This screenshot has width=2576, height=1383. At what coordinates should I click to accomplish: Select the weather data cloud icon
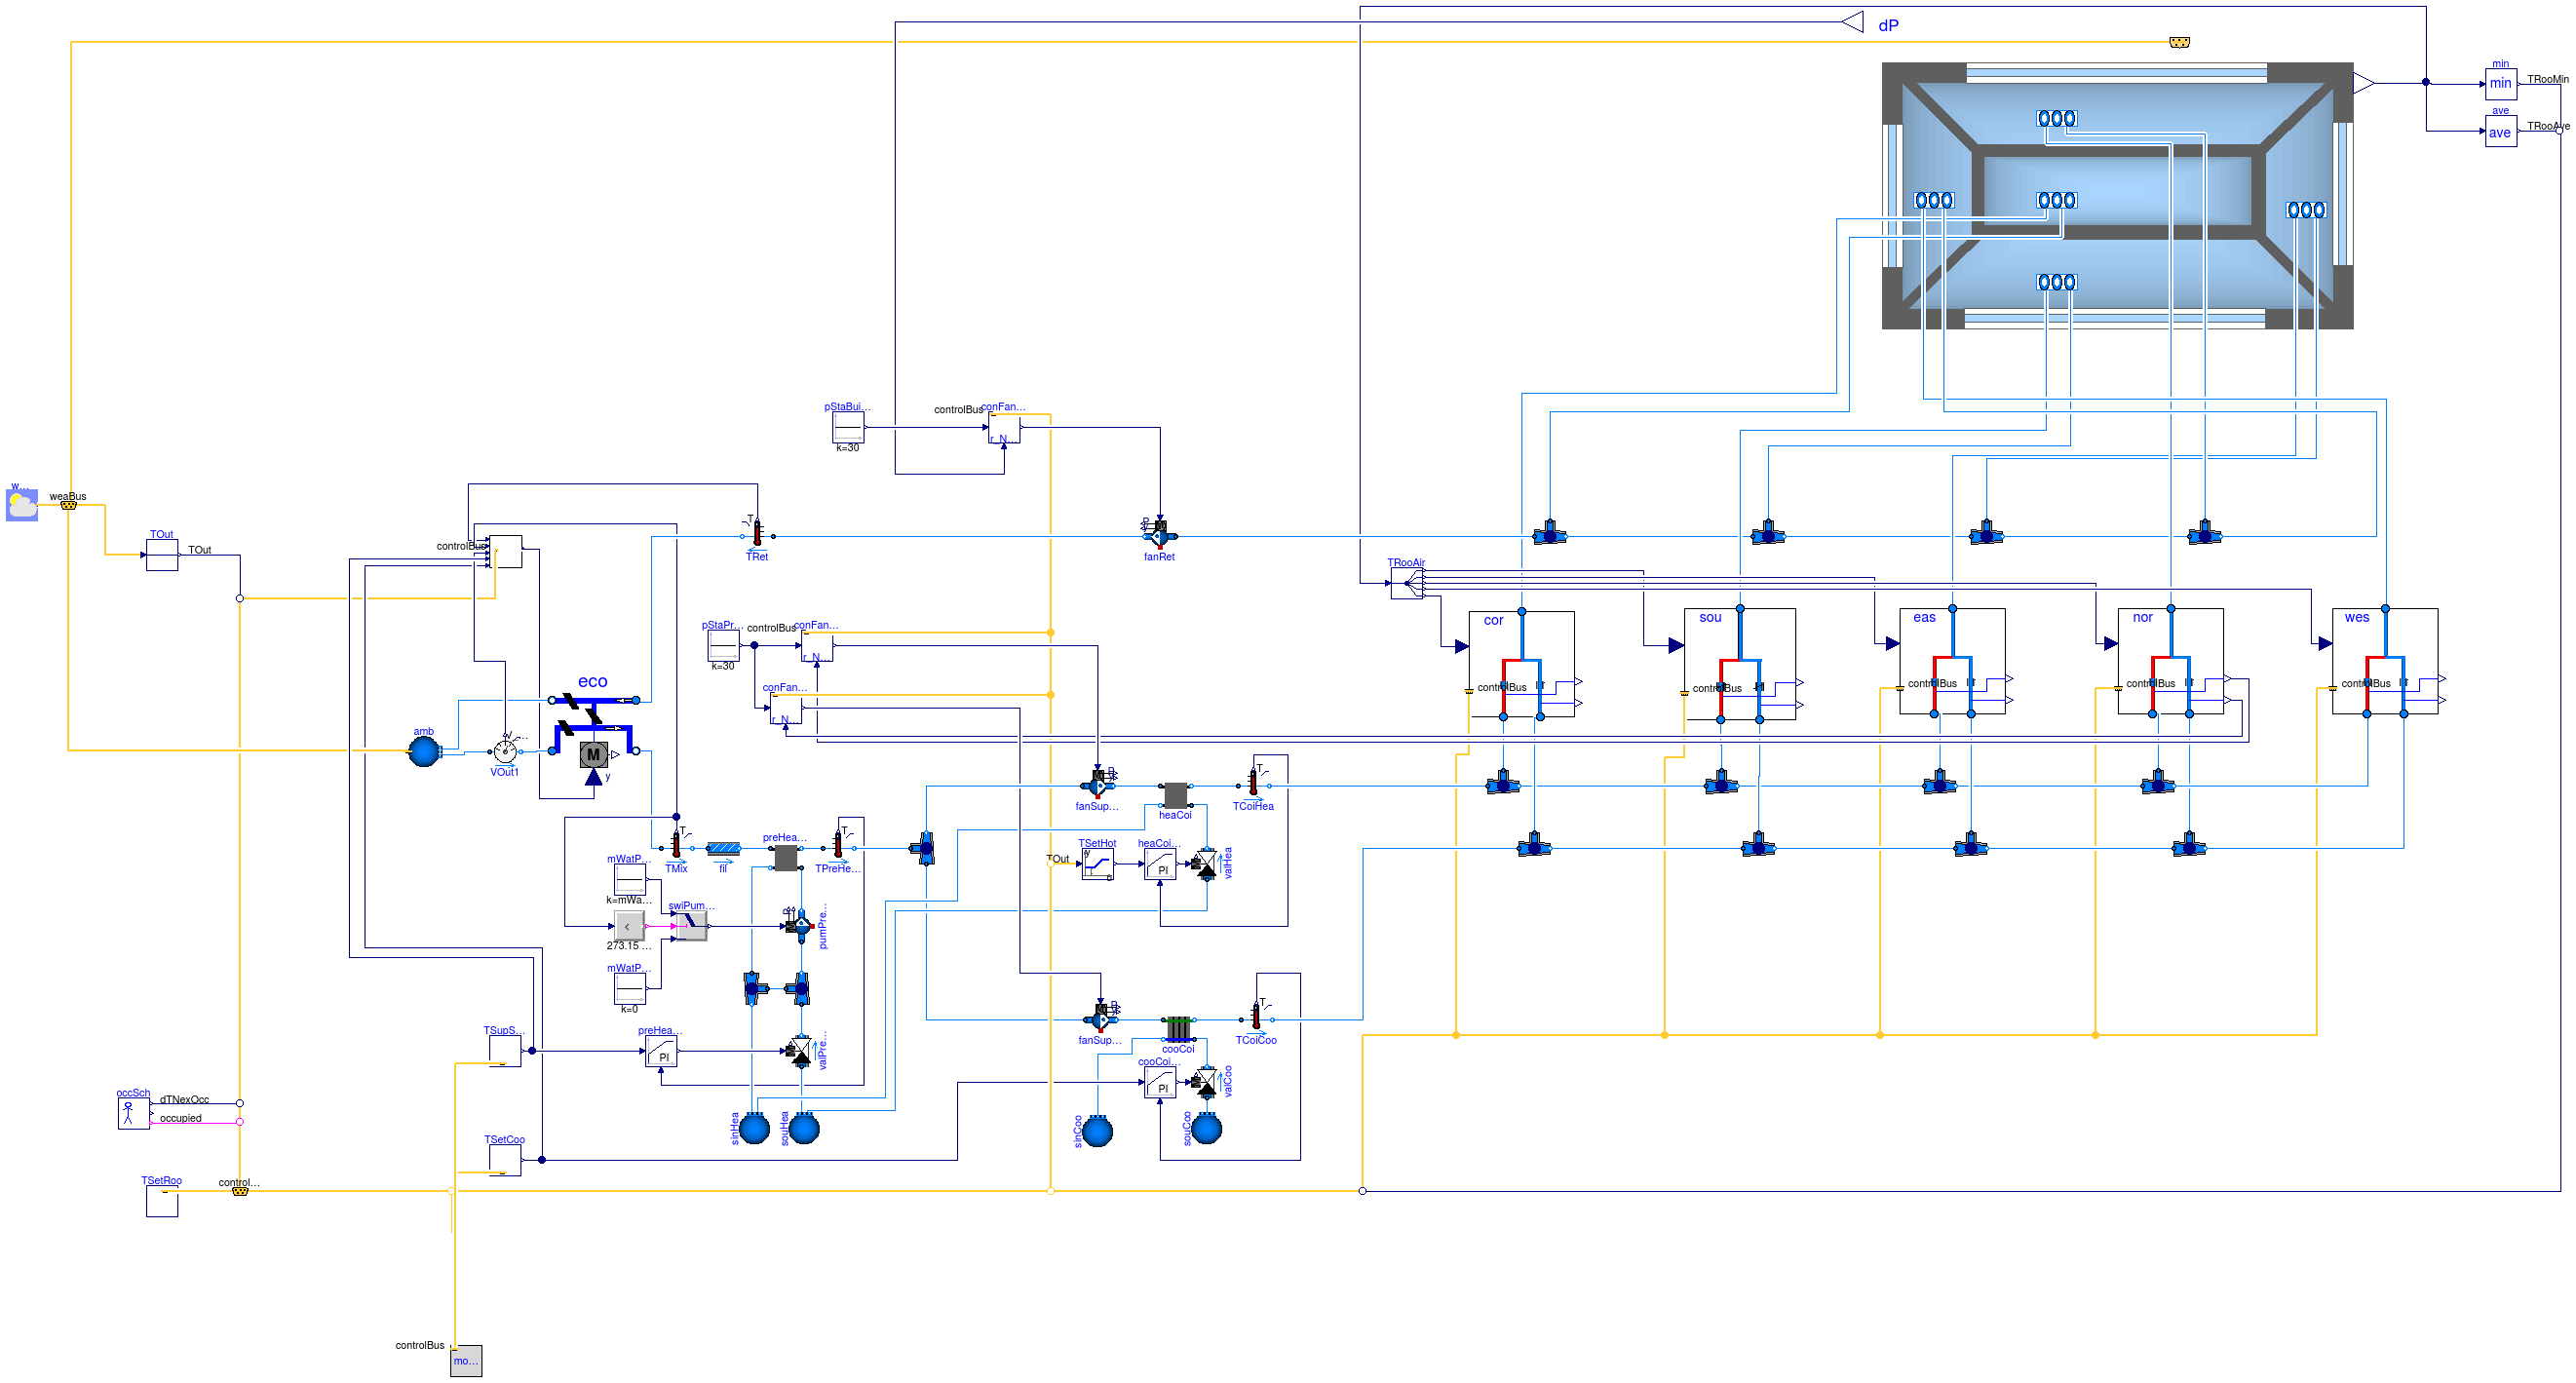tap(22, 505)
